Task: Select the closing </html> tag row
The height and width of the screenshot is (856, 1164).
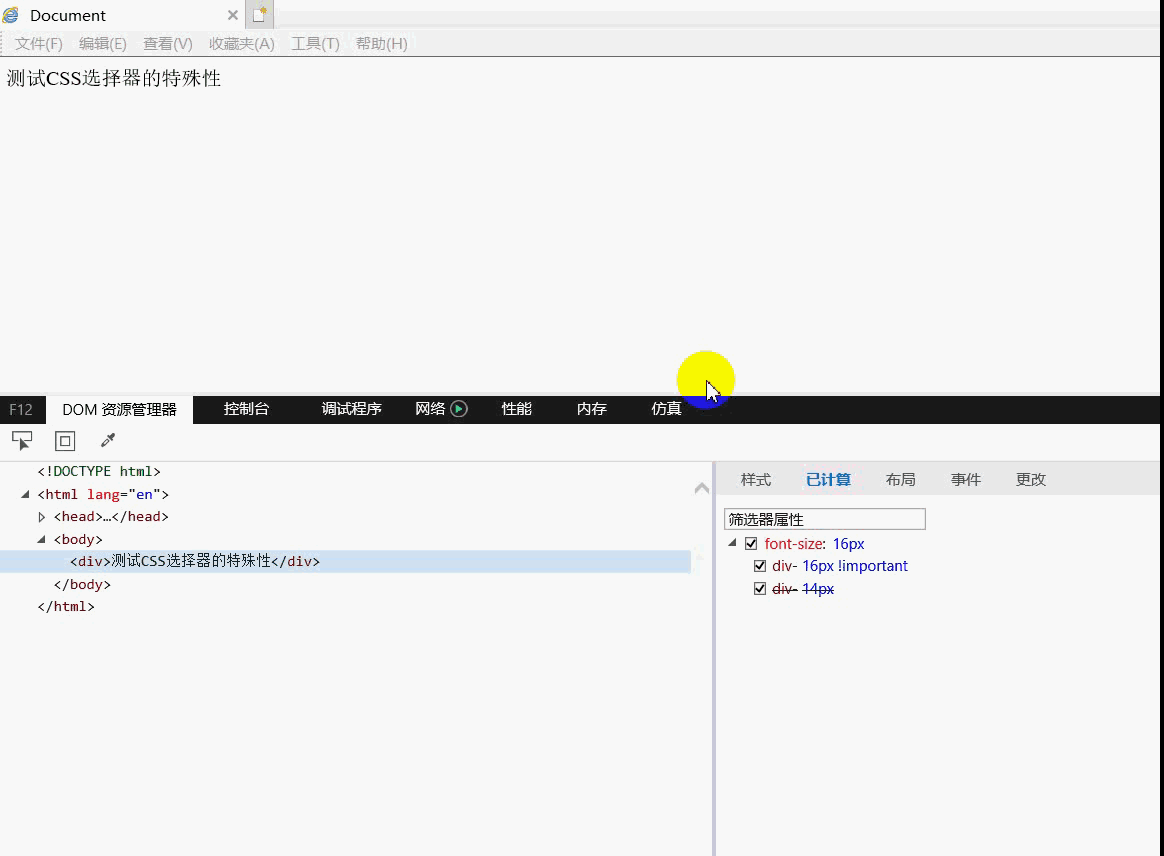Action: pyautogui.click(x=66, y=607)
